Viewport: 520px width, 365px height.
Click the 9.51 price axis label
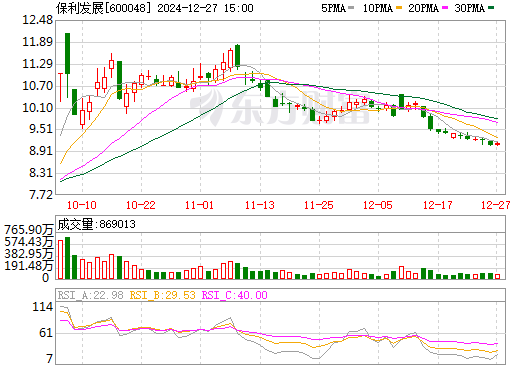point(40,129)
